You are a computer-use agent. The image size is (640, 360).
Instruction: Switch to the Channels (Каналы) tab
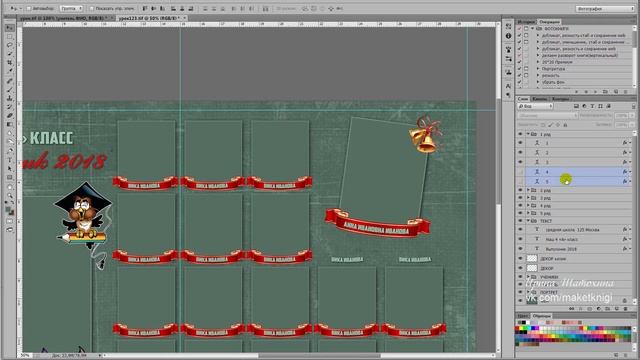(540, 99)
